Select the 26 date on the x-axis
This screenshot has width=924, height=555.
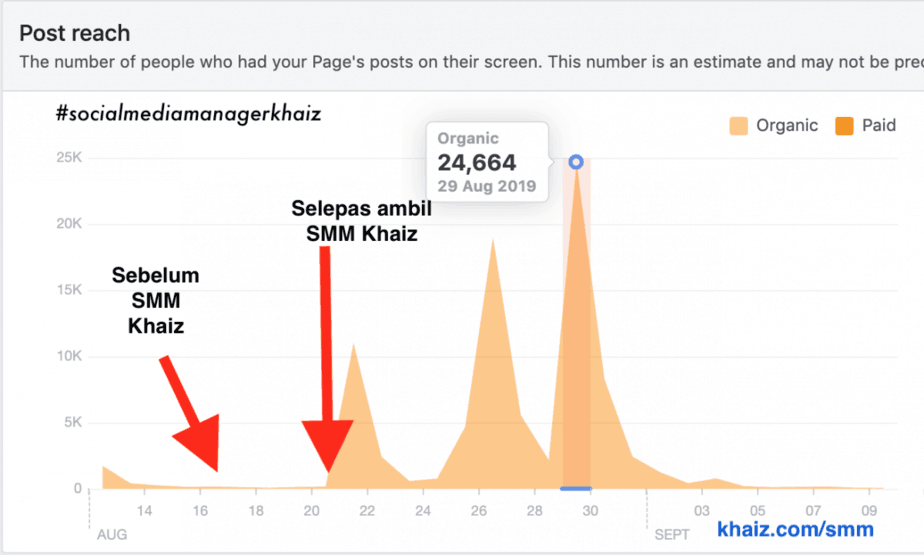point(479,510)
